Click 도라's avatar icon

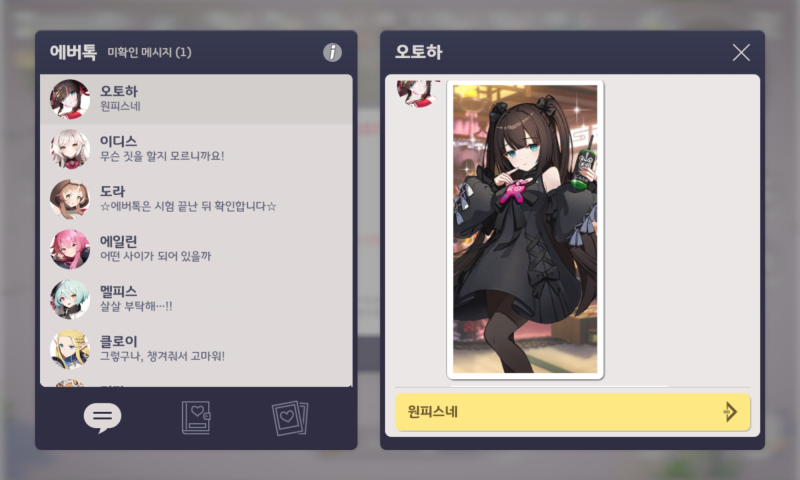(x=70, y=199)
